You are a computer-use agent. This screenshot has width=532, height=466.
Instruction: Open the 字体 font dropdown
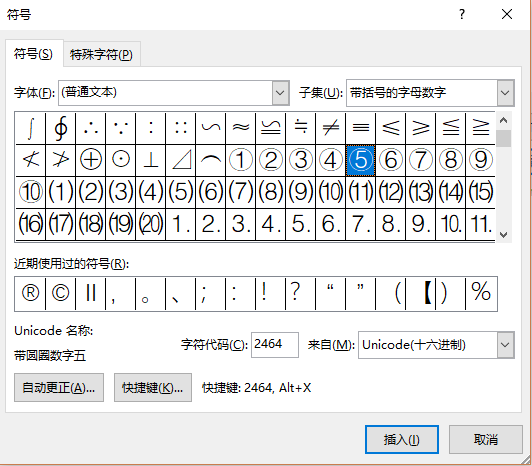click(x=280, y=93)
